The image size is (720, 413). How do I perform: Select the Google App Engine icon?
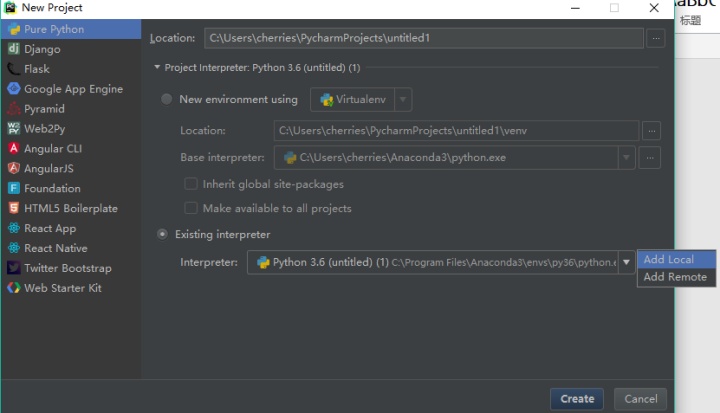coord(14,89)
